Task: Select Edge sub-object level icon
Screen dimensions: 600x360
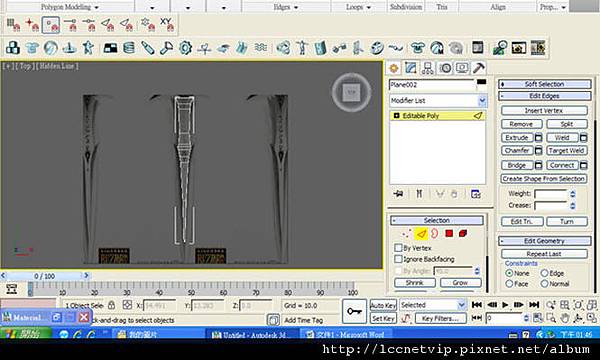Action: coord(421,233)
